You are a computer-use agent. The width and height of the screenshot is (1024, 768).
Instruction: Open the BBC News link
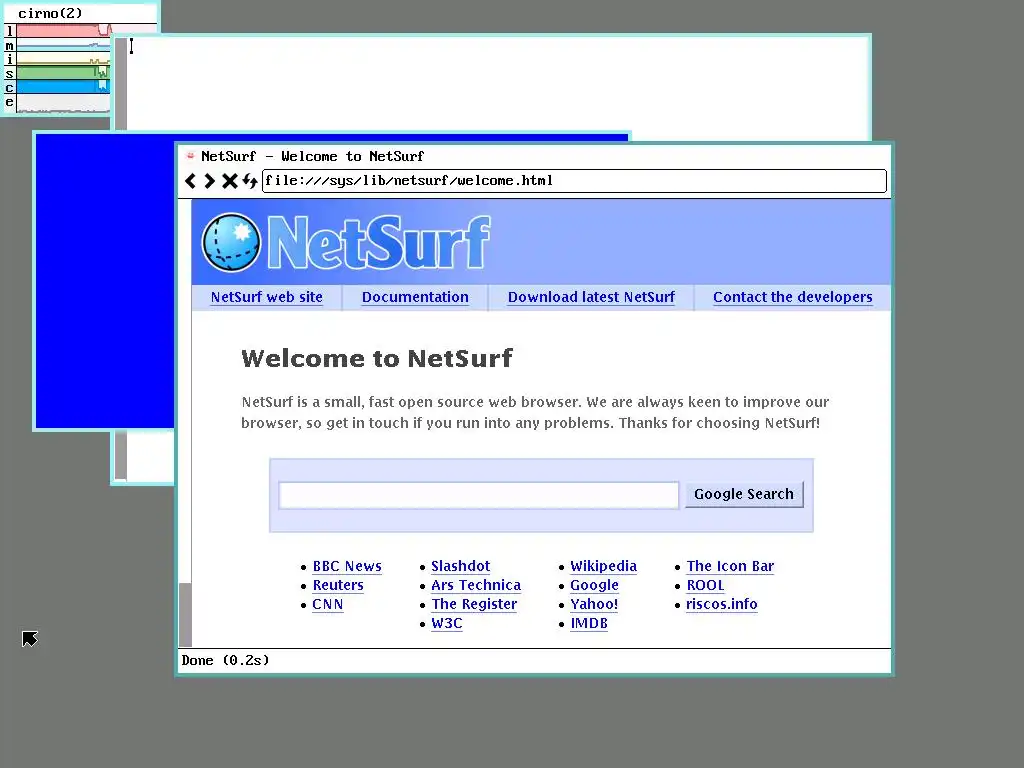(x=347, y=566)
